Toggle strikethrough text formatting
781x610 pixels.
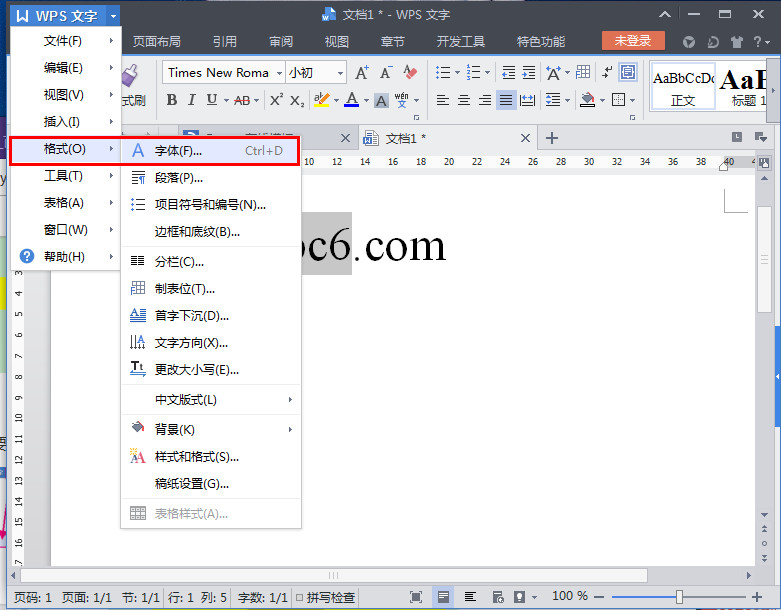(x=242, y=100)
